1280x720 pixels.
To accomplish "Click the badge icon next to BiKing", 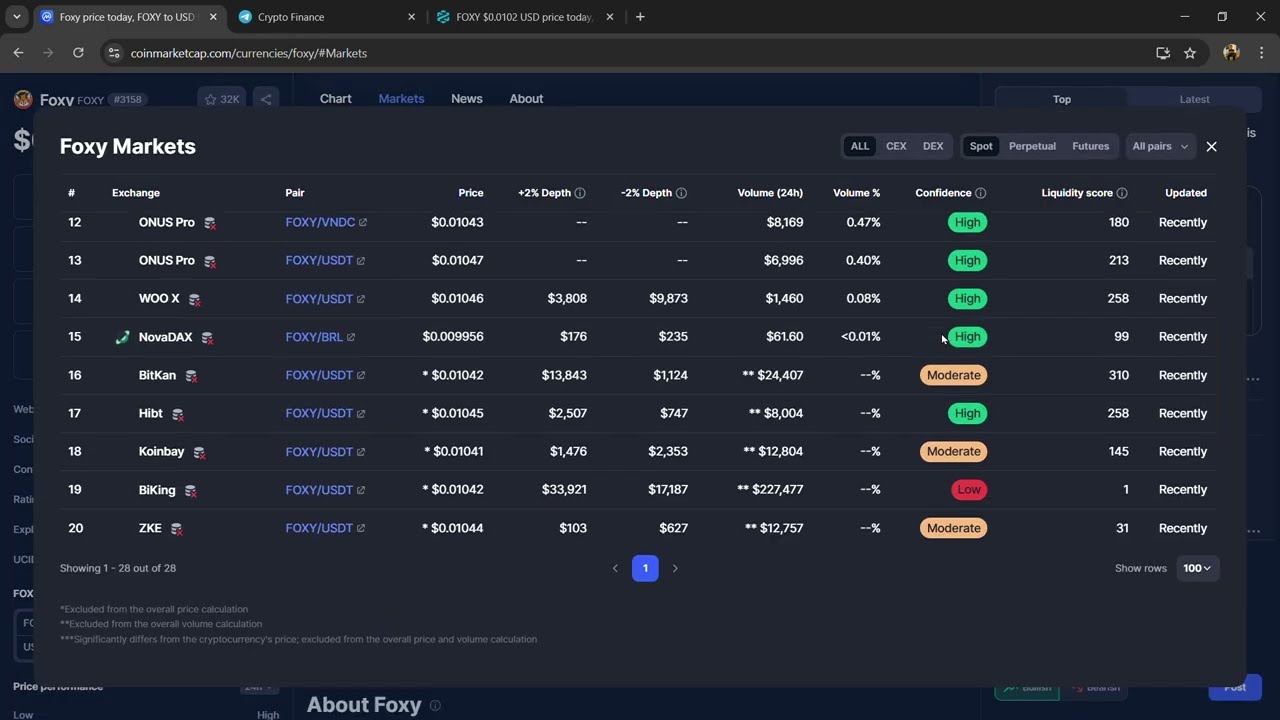I will click(190, 490).
